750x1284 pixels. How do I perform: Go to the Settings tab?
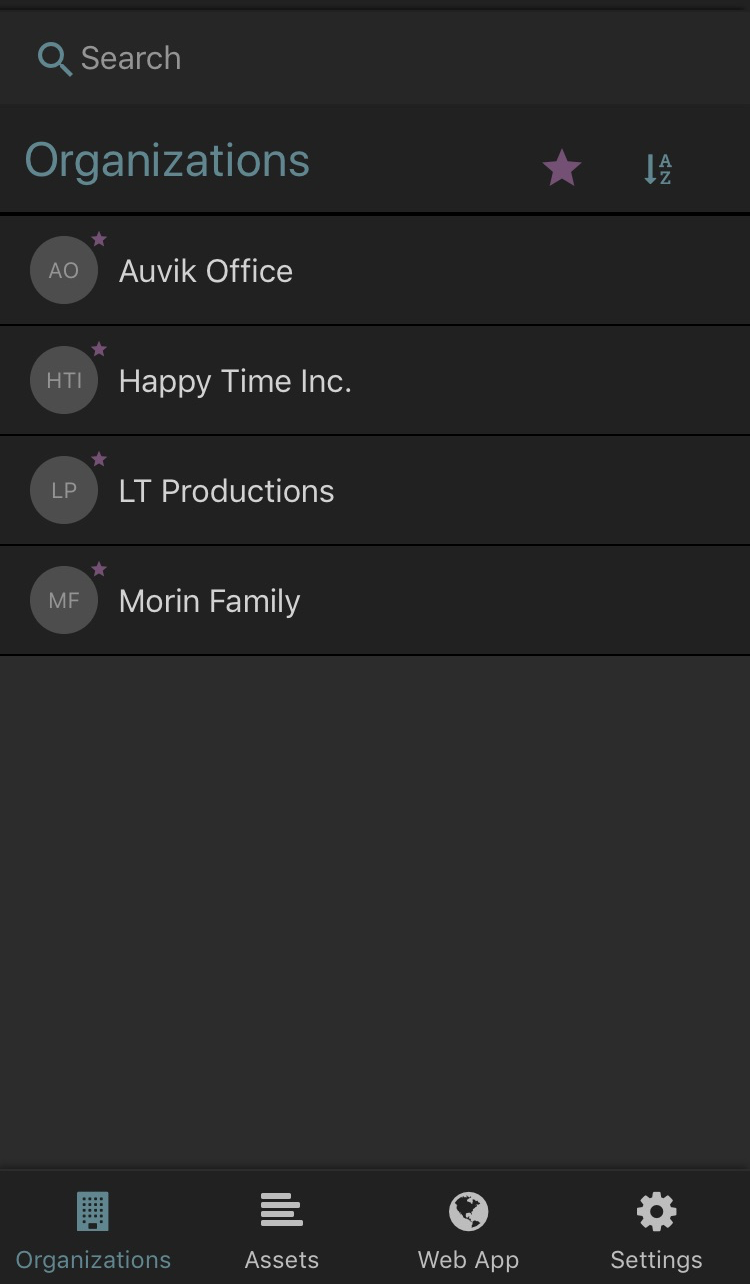[656, 1230]
